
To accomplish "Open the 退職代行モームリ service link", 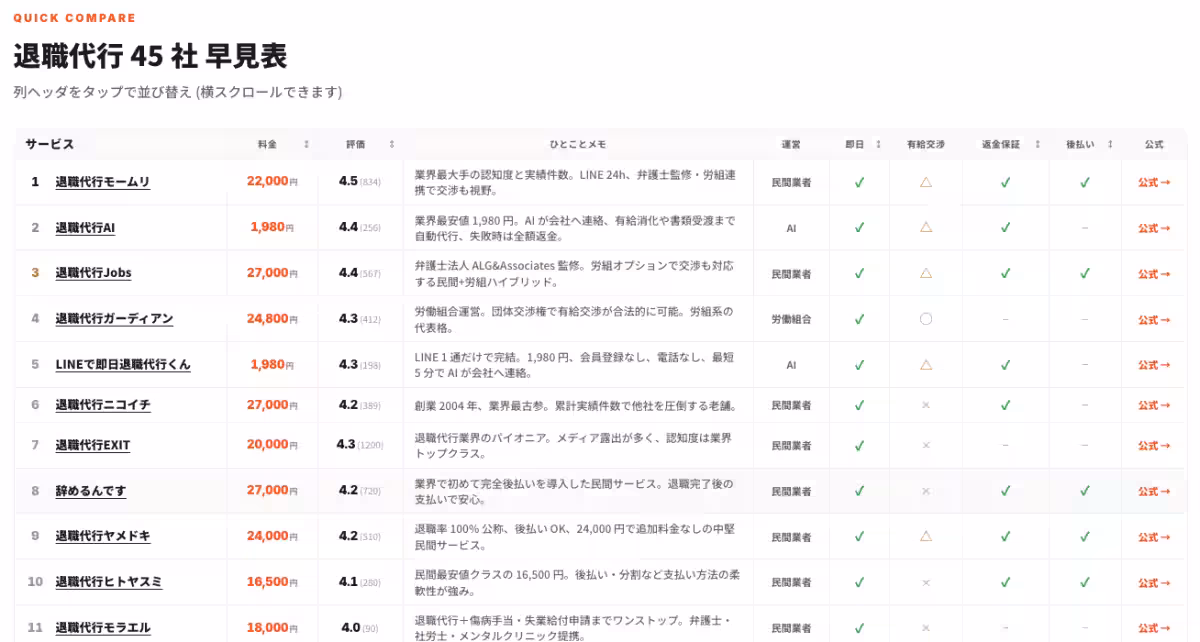I will click(102, 182).
